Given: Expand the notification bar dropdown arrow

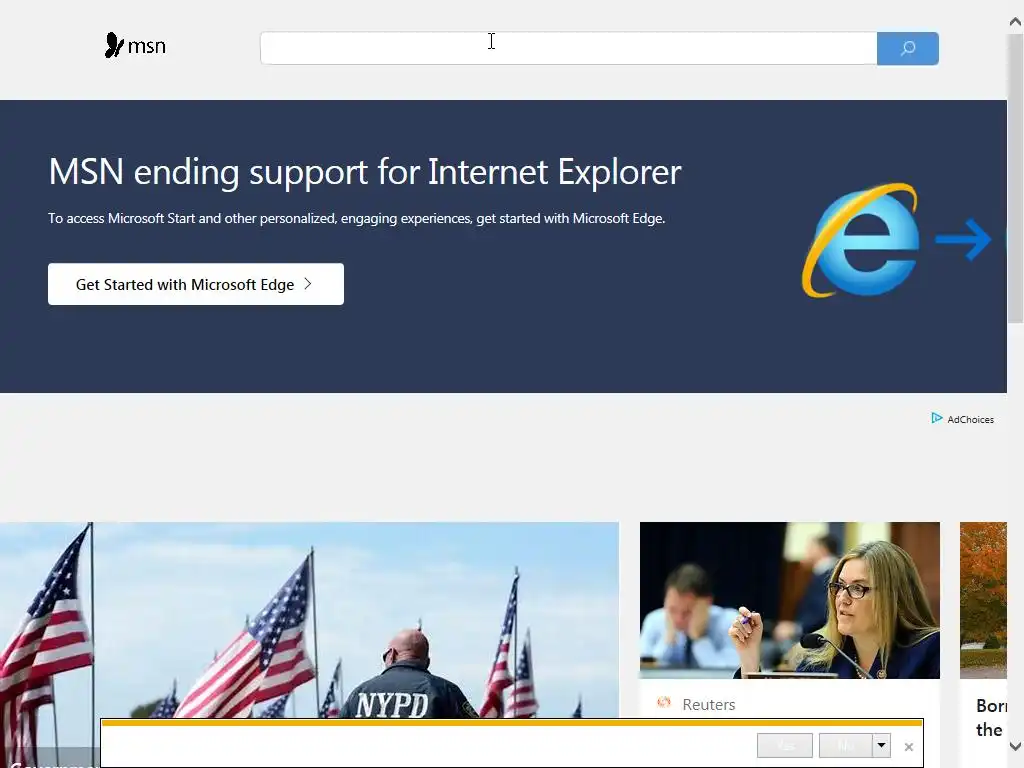Looking at the screenshot, I should point(882,745).
